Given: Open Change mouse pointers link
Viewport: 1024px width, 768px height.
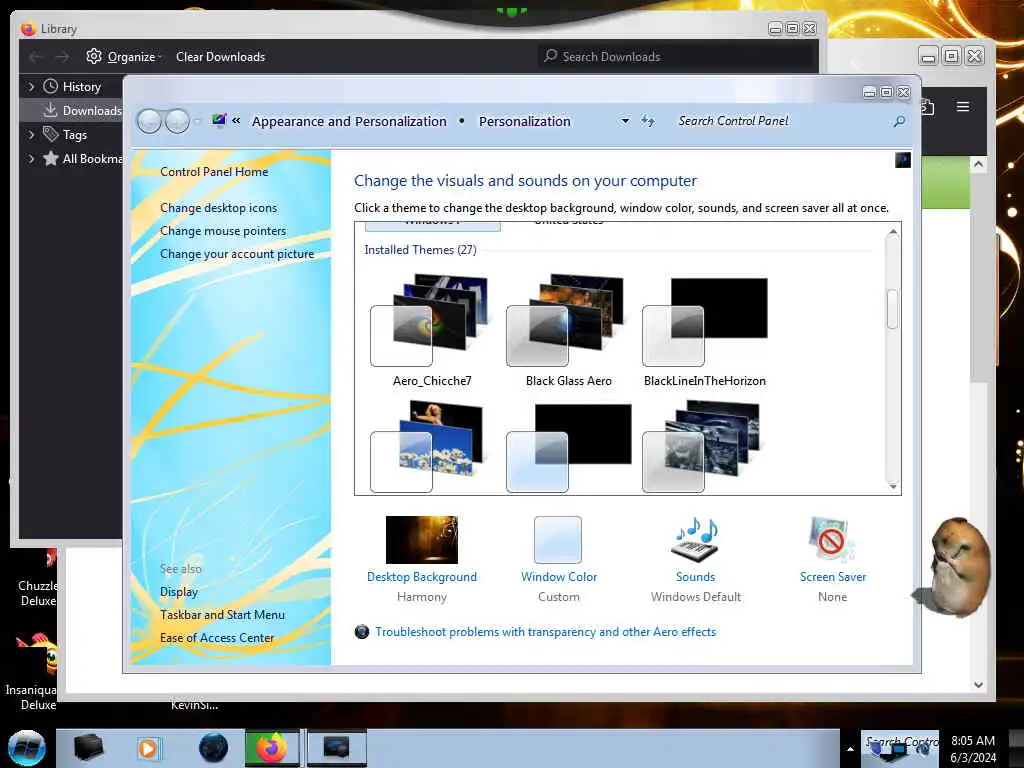Looking at the screenshot, I should tap(223, 231).
